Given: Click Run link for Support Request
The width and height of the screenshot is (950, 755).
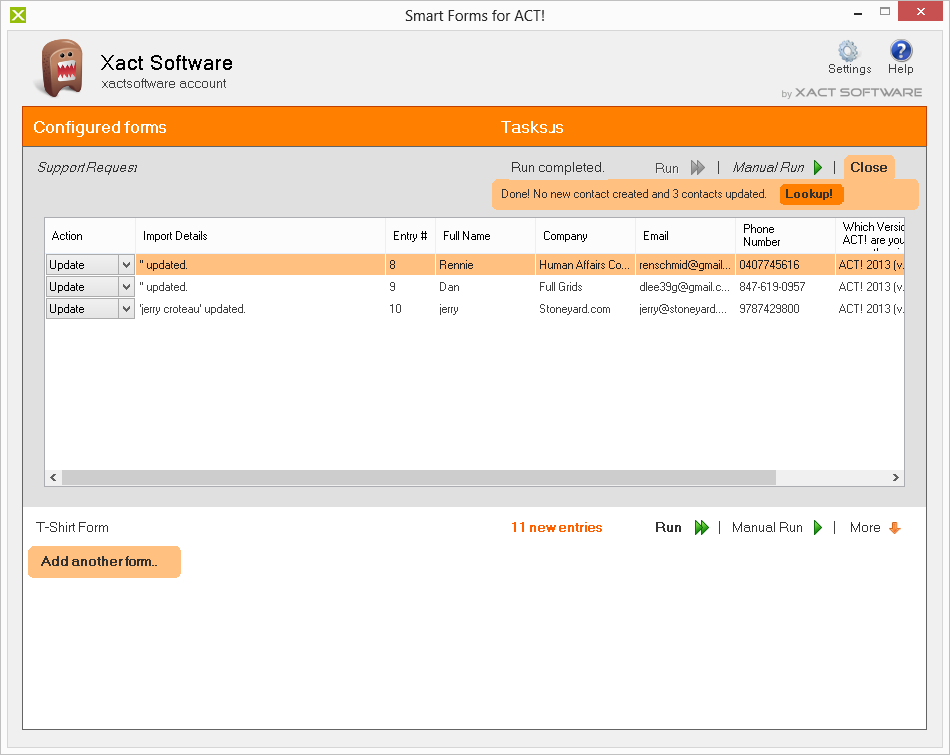Looking at the screenshot, I should [666, 168].
